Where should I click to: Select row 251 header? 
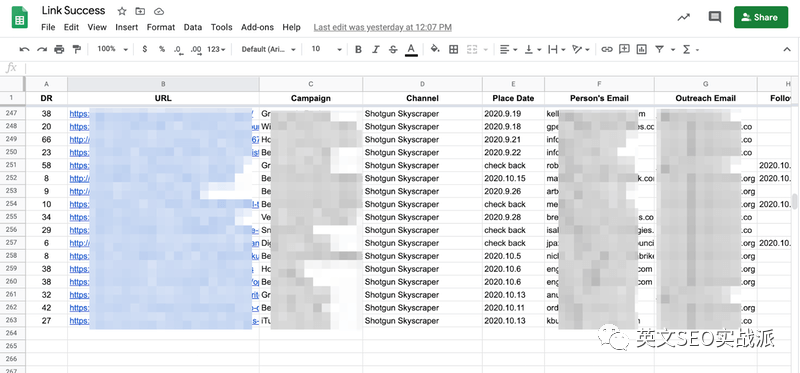point(12,165)
